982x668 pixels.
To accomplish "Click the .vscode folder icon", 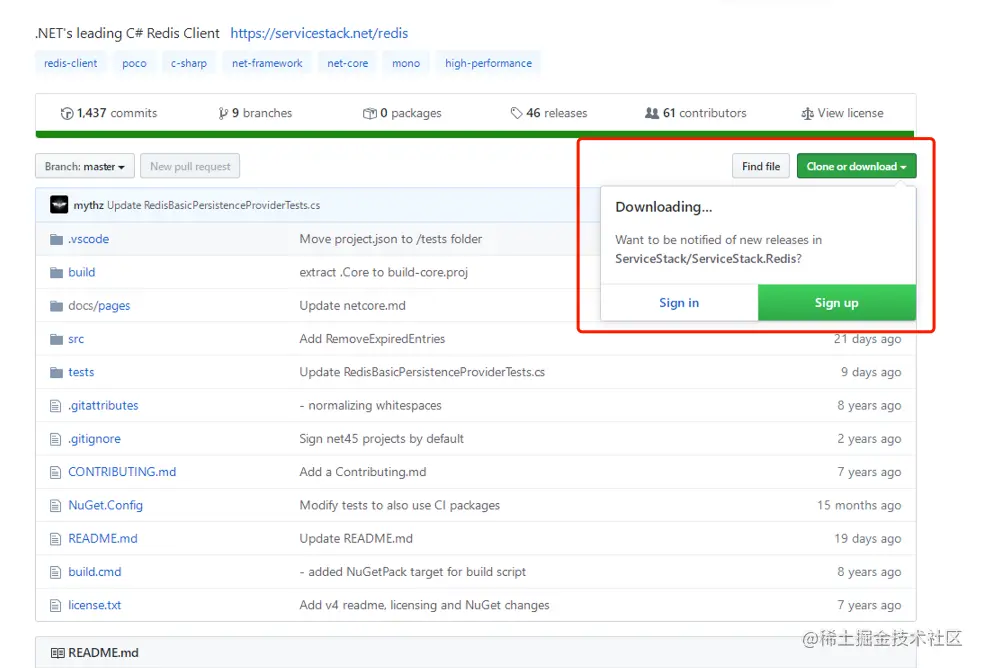I will pyautogui.click(x=56, y=239).
